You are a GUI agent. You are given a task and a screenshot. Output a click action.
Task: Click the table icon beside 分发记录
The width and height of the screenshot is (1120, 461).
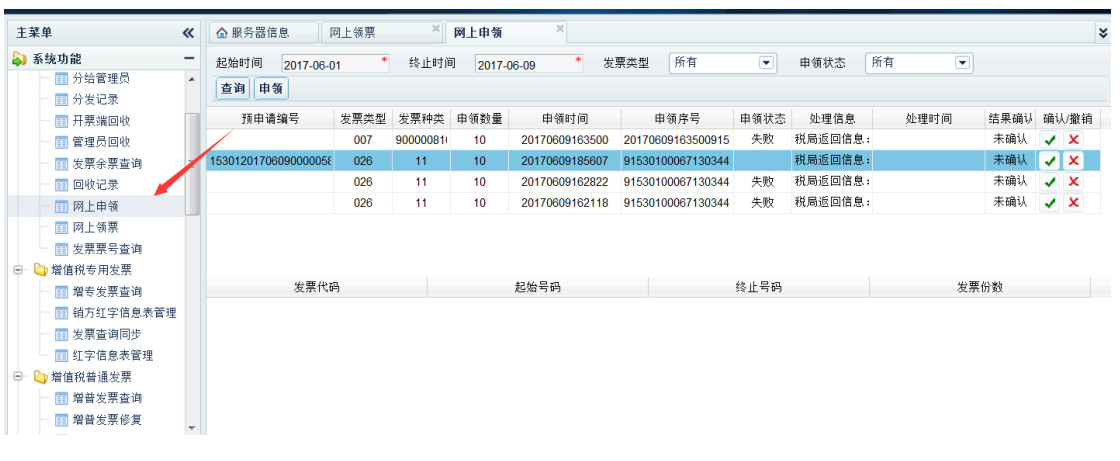click(61, 99)
